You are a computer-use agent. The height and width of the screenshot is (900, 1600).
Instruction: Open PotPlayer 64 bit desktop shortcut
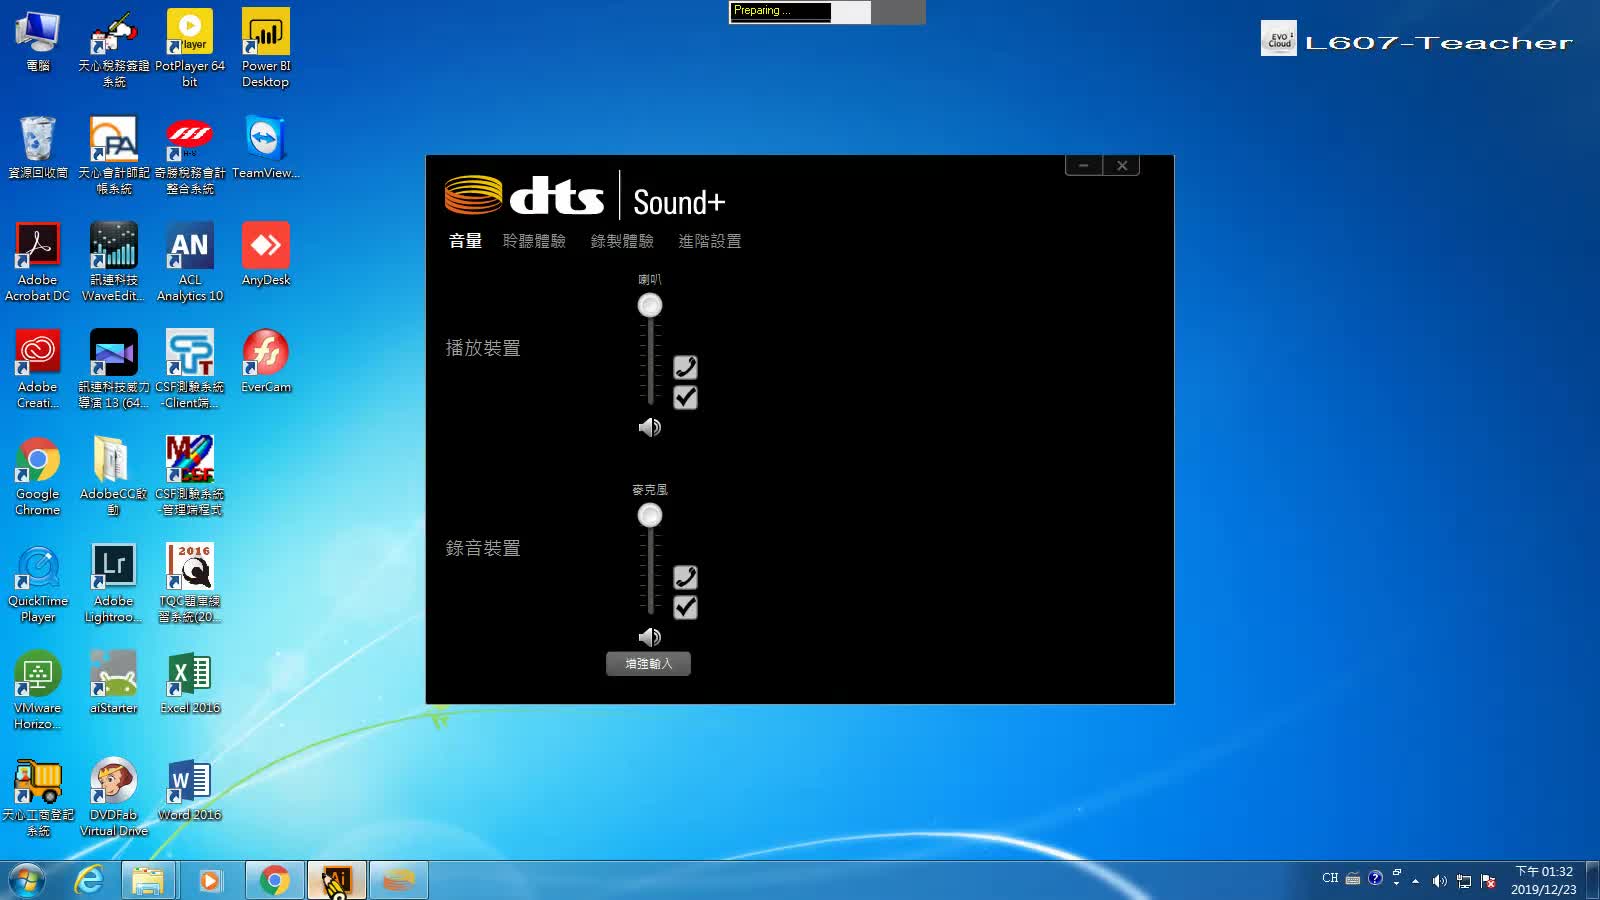tap(190, 48)
